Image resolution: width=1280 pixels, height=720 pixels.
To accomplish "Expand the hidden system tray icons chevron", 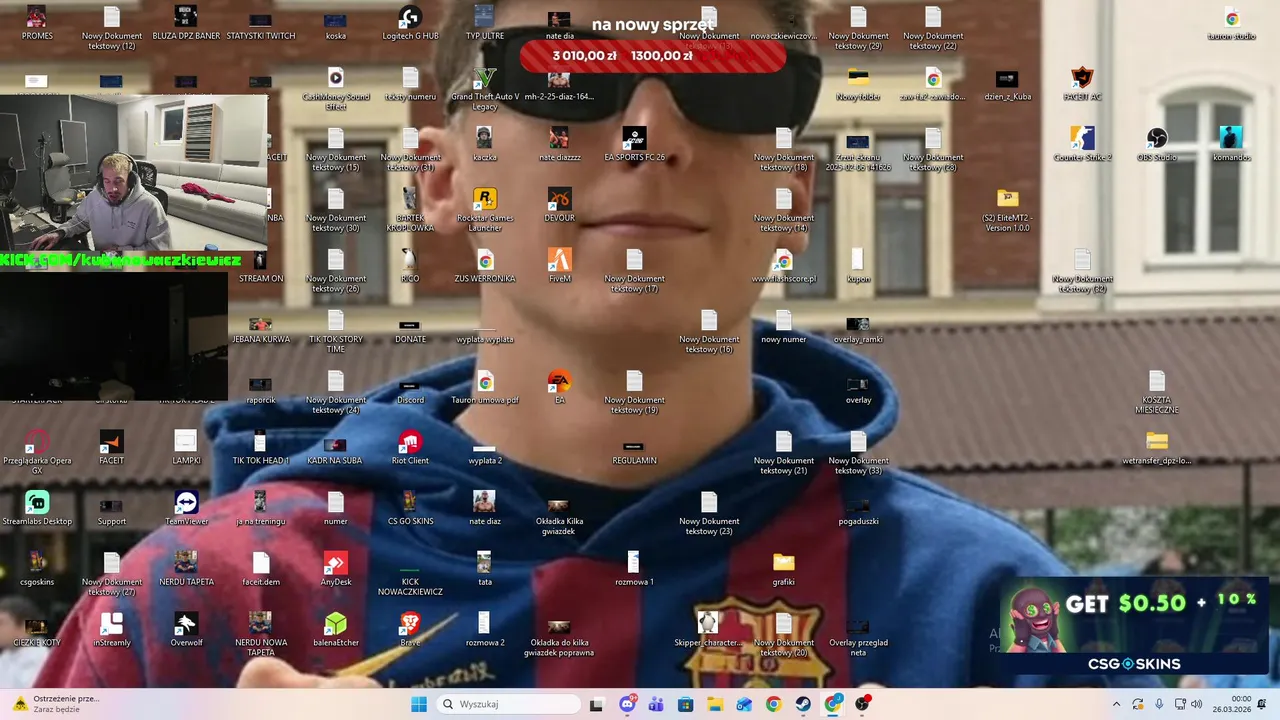I will click(x=1116, y=704).
